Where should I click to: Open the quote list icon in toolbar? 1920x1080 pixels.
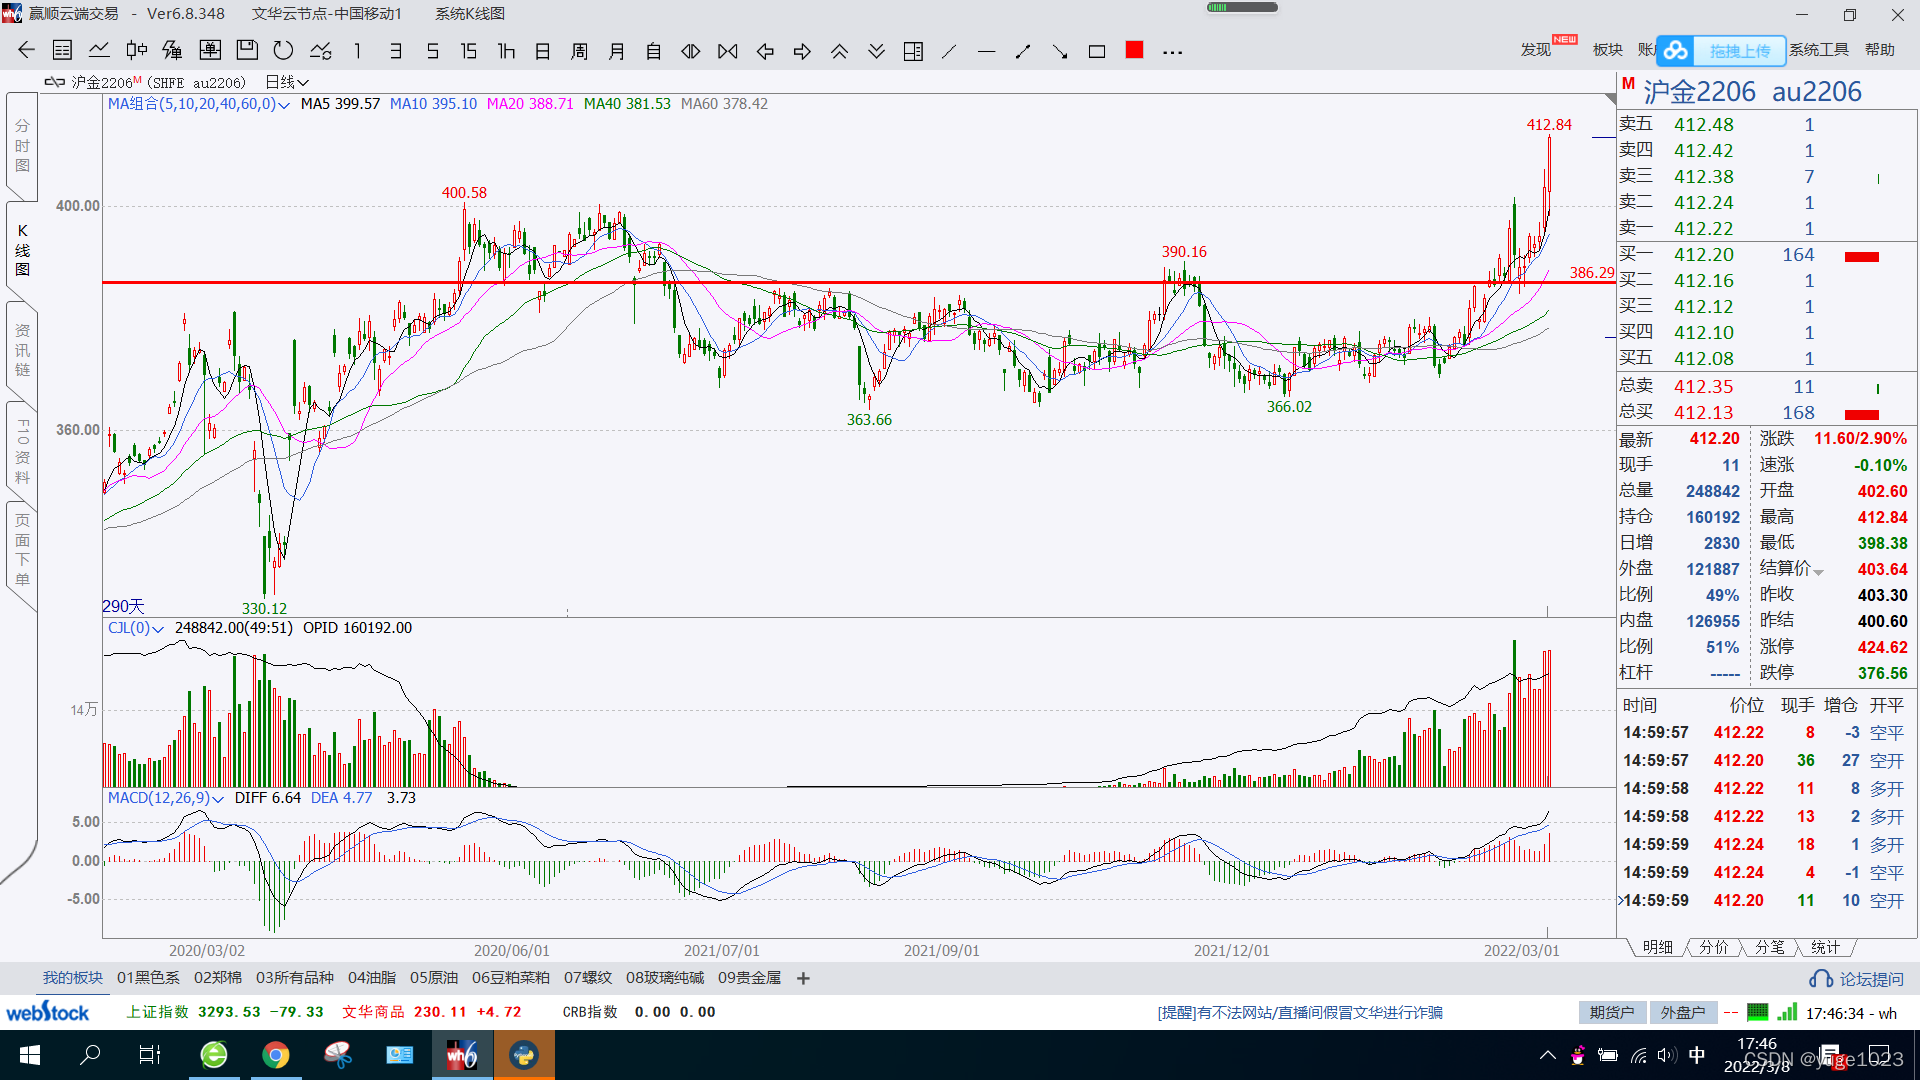[x=62, y=51]
